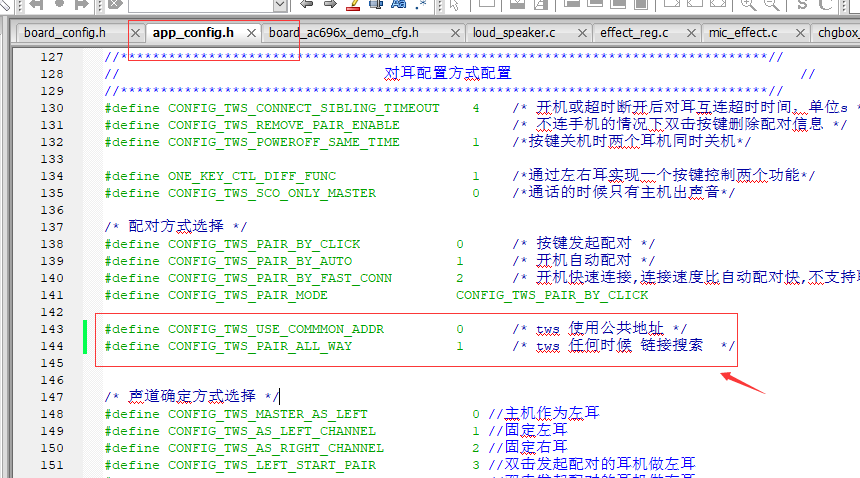Click CONFIG_TWS_PAIR_MODE macro name on line 141

click(248, 295)
